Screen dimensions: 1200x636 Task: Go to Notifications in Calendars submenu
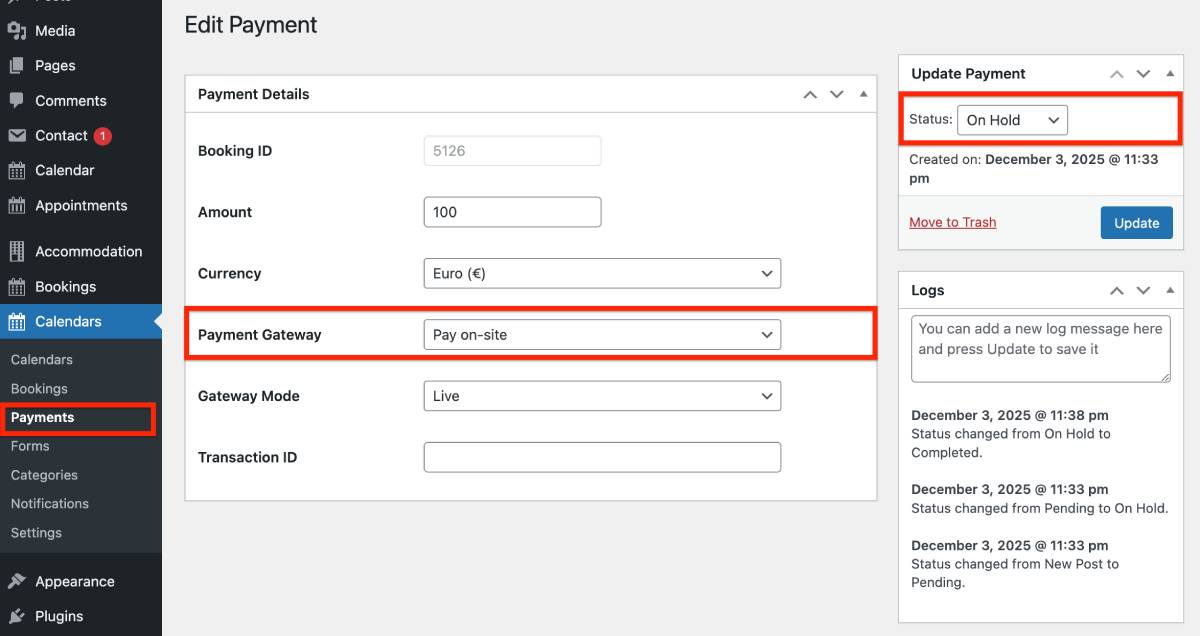[50, 504]
